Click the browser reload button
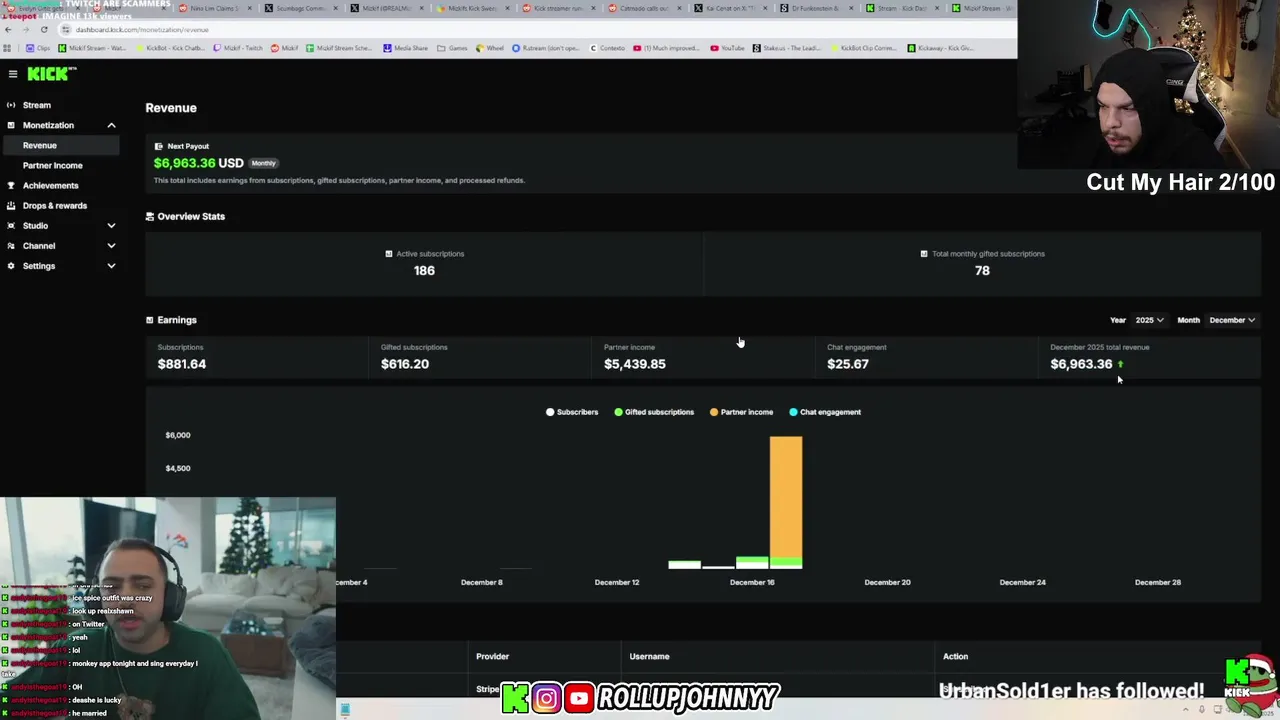The width and height of the screenshot is (1280, 720). [x=44, y=29]
